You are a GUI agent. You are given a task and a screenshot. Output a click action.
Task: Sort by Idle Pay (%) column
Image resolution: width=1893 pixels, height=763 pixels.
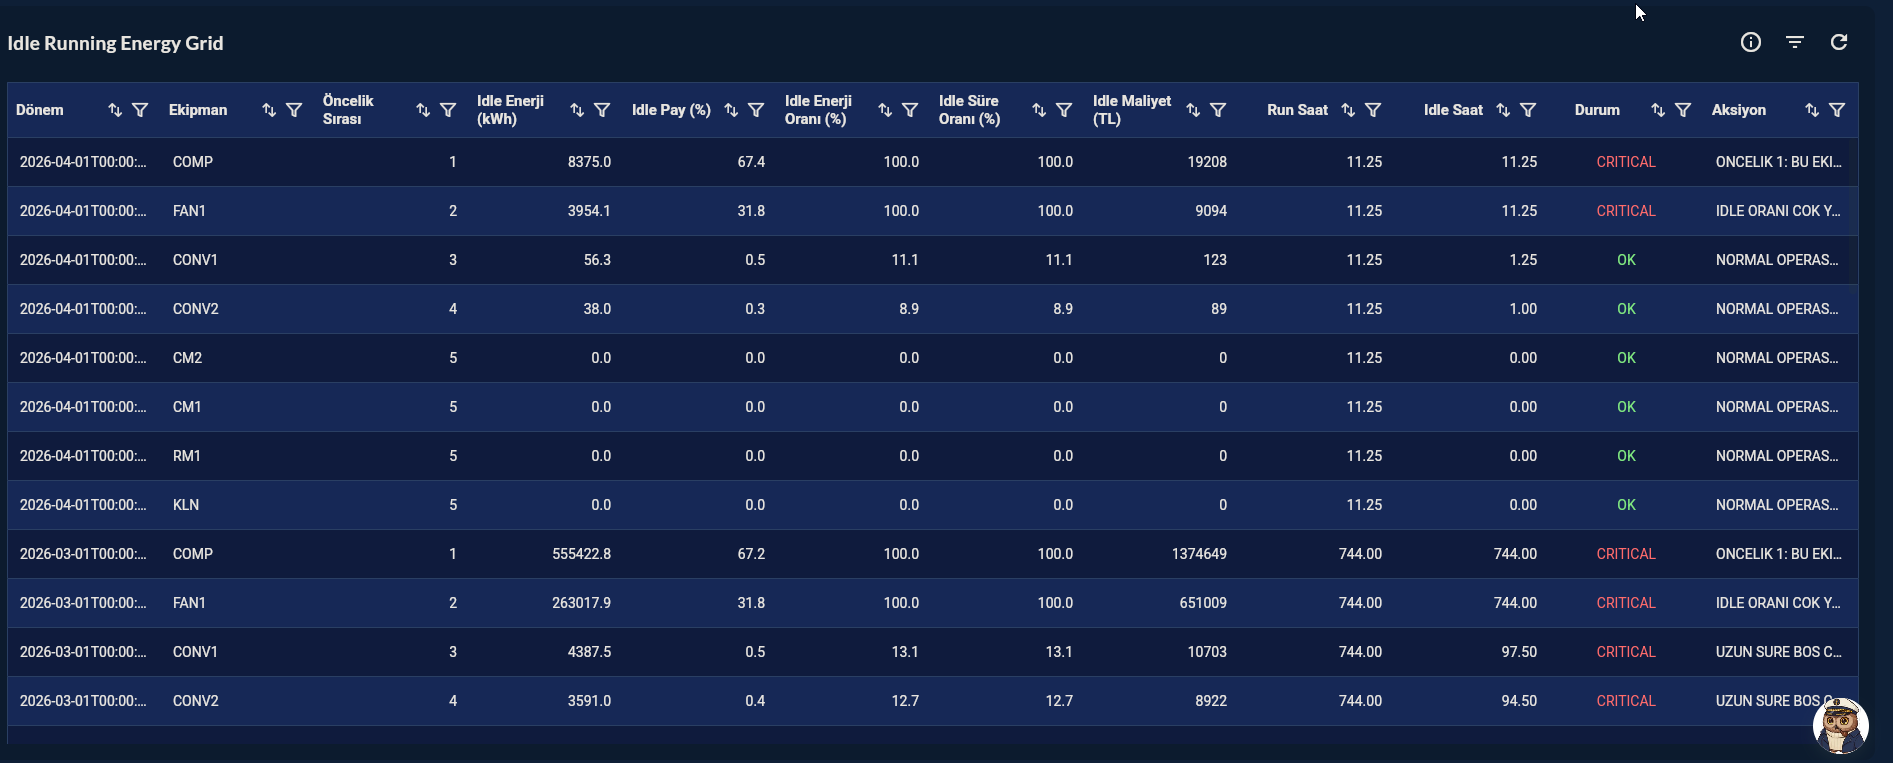pos(731,110)
